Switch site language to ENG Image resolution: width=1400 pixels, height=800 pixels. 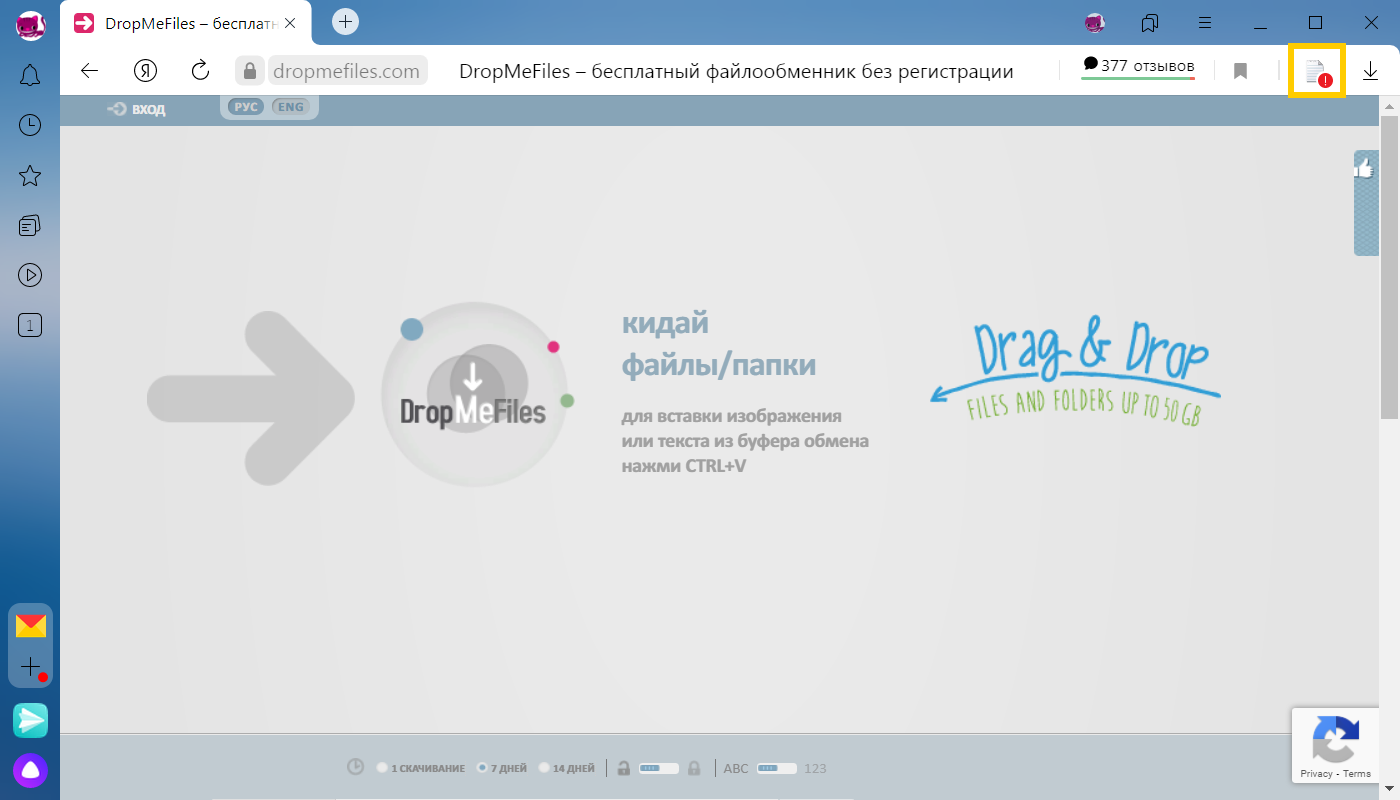[290, 107]
